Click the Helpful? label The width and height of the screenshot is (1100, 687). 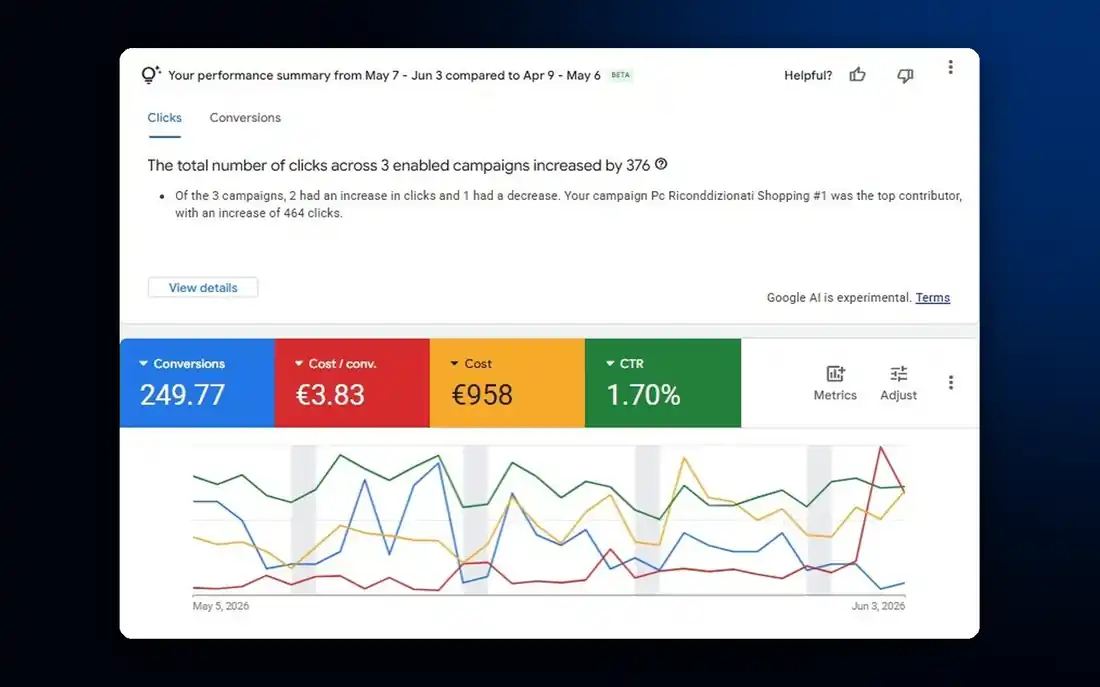tap(808, 75)
